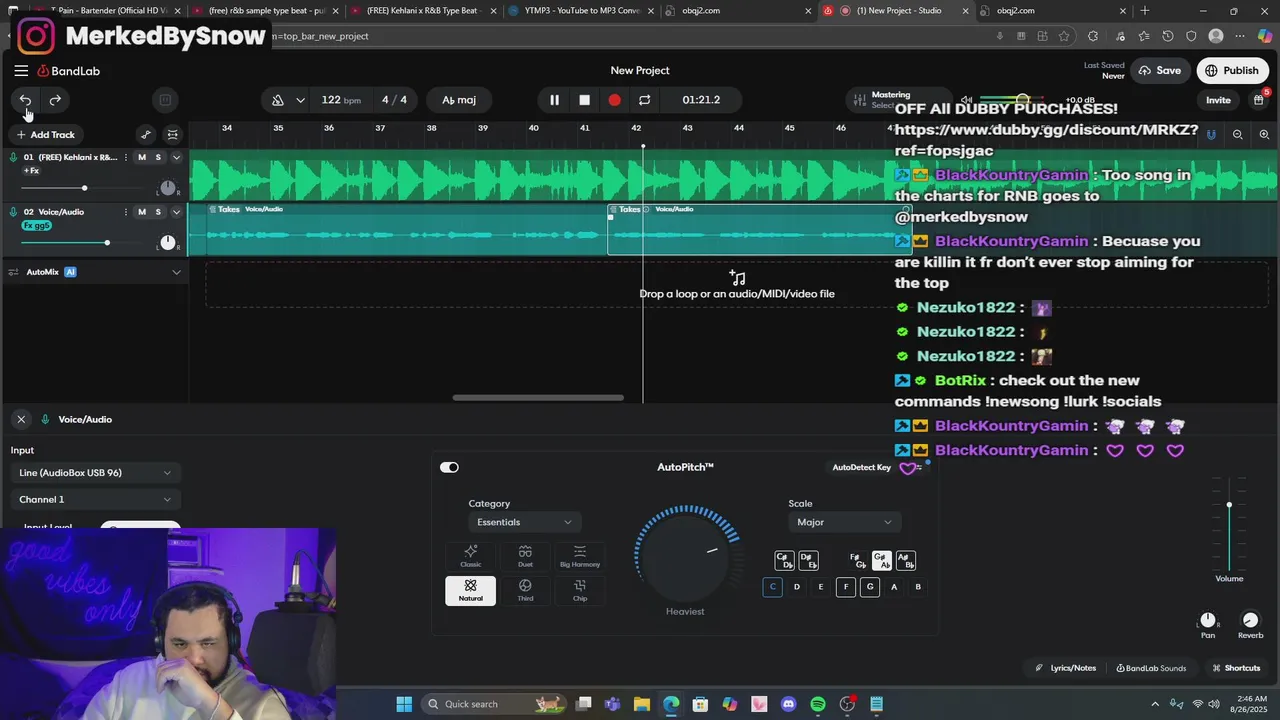
Task: Mute track 02 Voice/Audio
Action: tap(141, 212)
